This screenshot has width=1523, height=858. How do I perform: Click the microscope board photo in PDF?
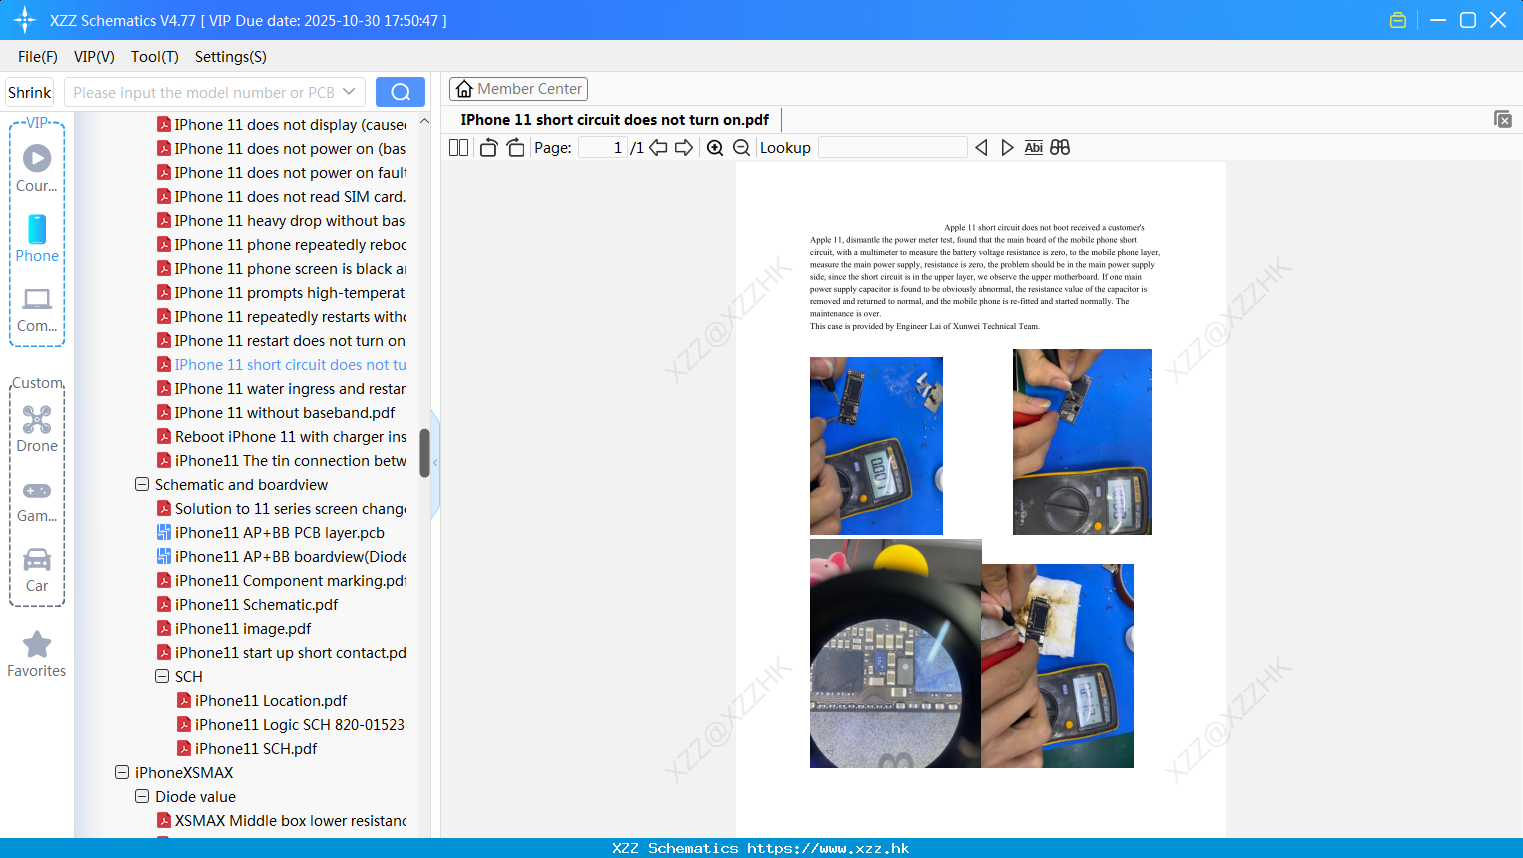tap(895, 654)
